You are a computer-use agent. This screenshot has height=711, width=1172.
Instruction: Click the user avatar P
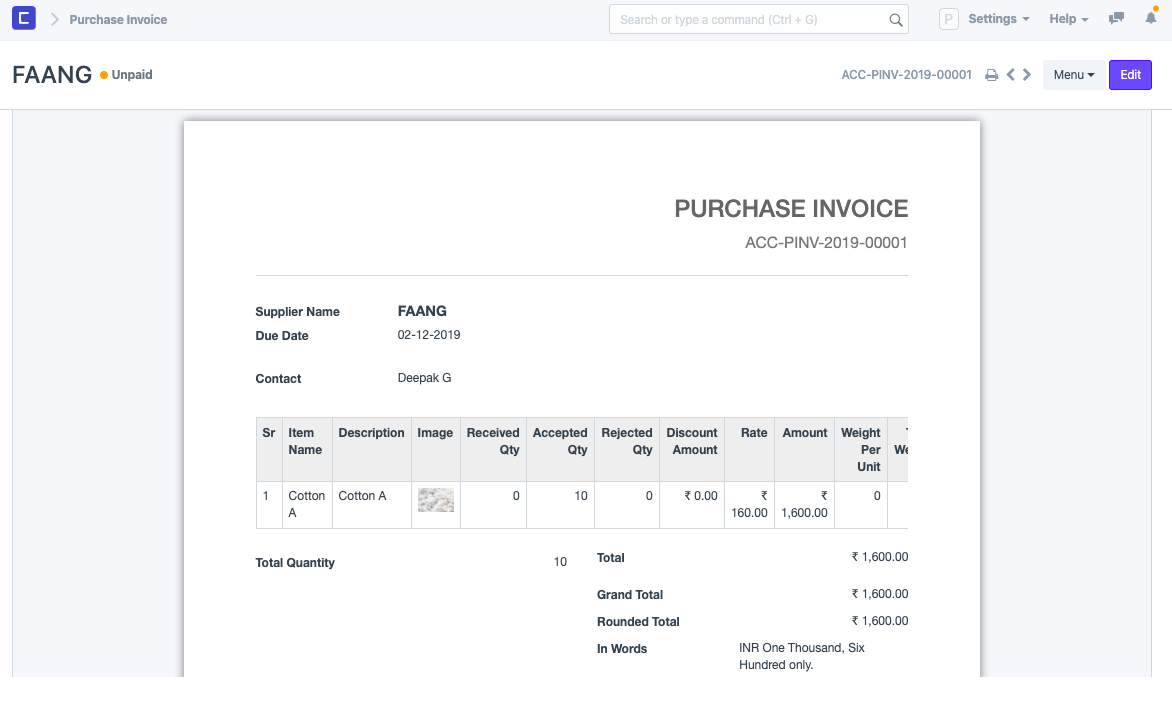(x=949, y=19)
